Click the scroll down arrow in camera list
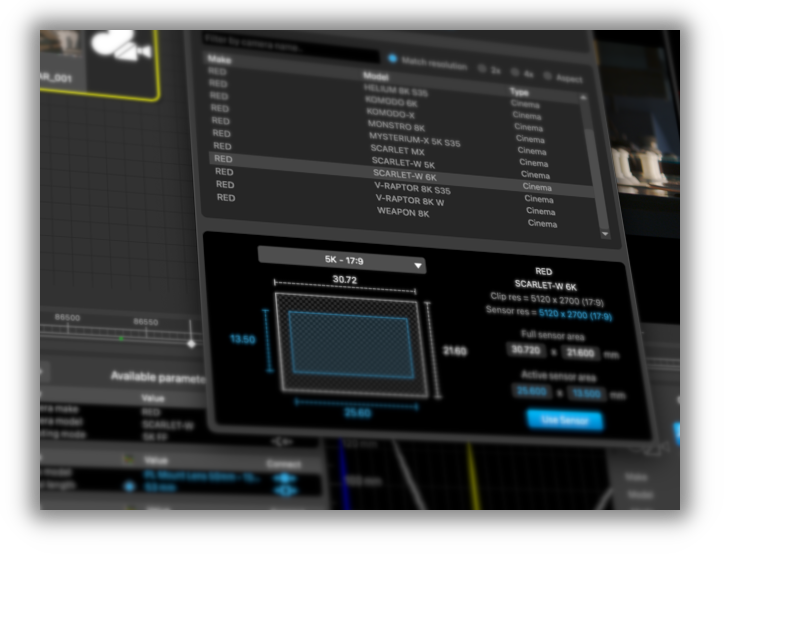Screen dimensions: 804x624 tap(604, 234)
